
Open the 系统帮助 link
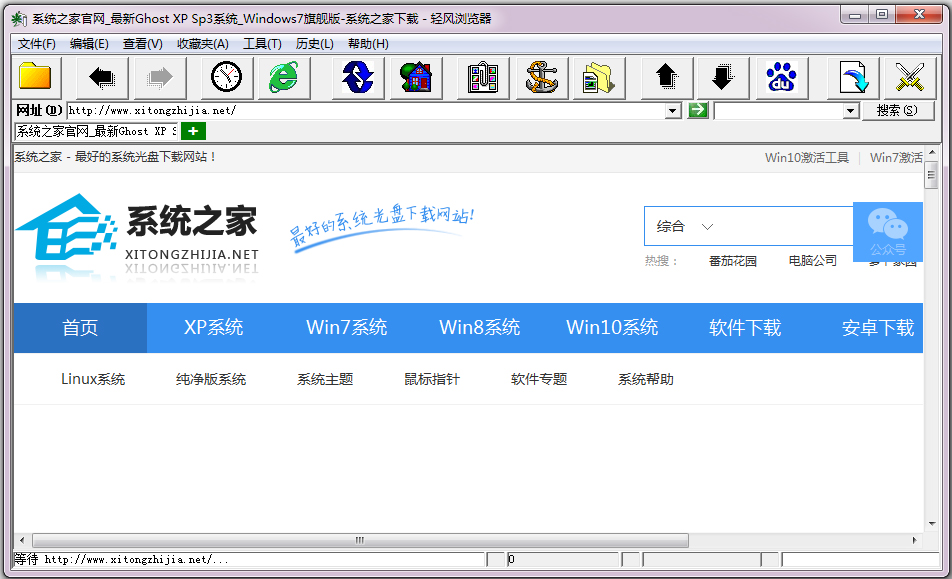645,379
